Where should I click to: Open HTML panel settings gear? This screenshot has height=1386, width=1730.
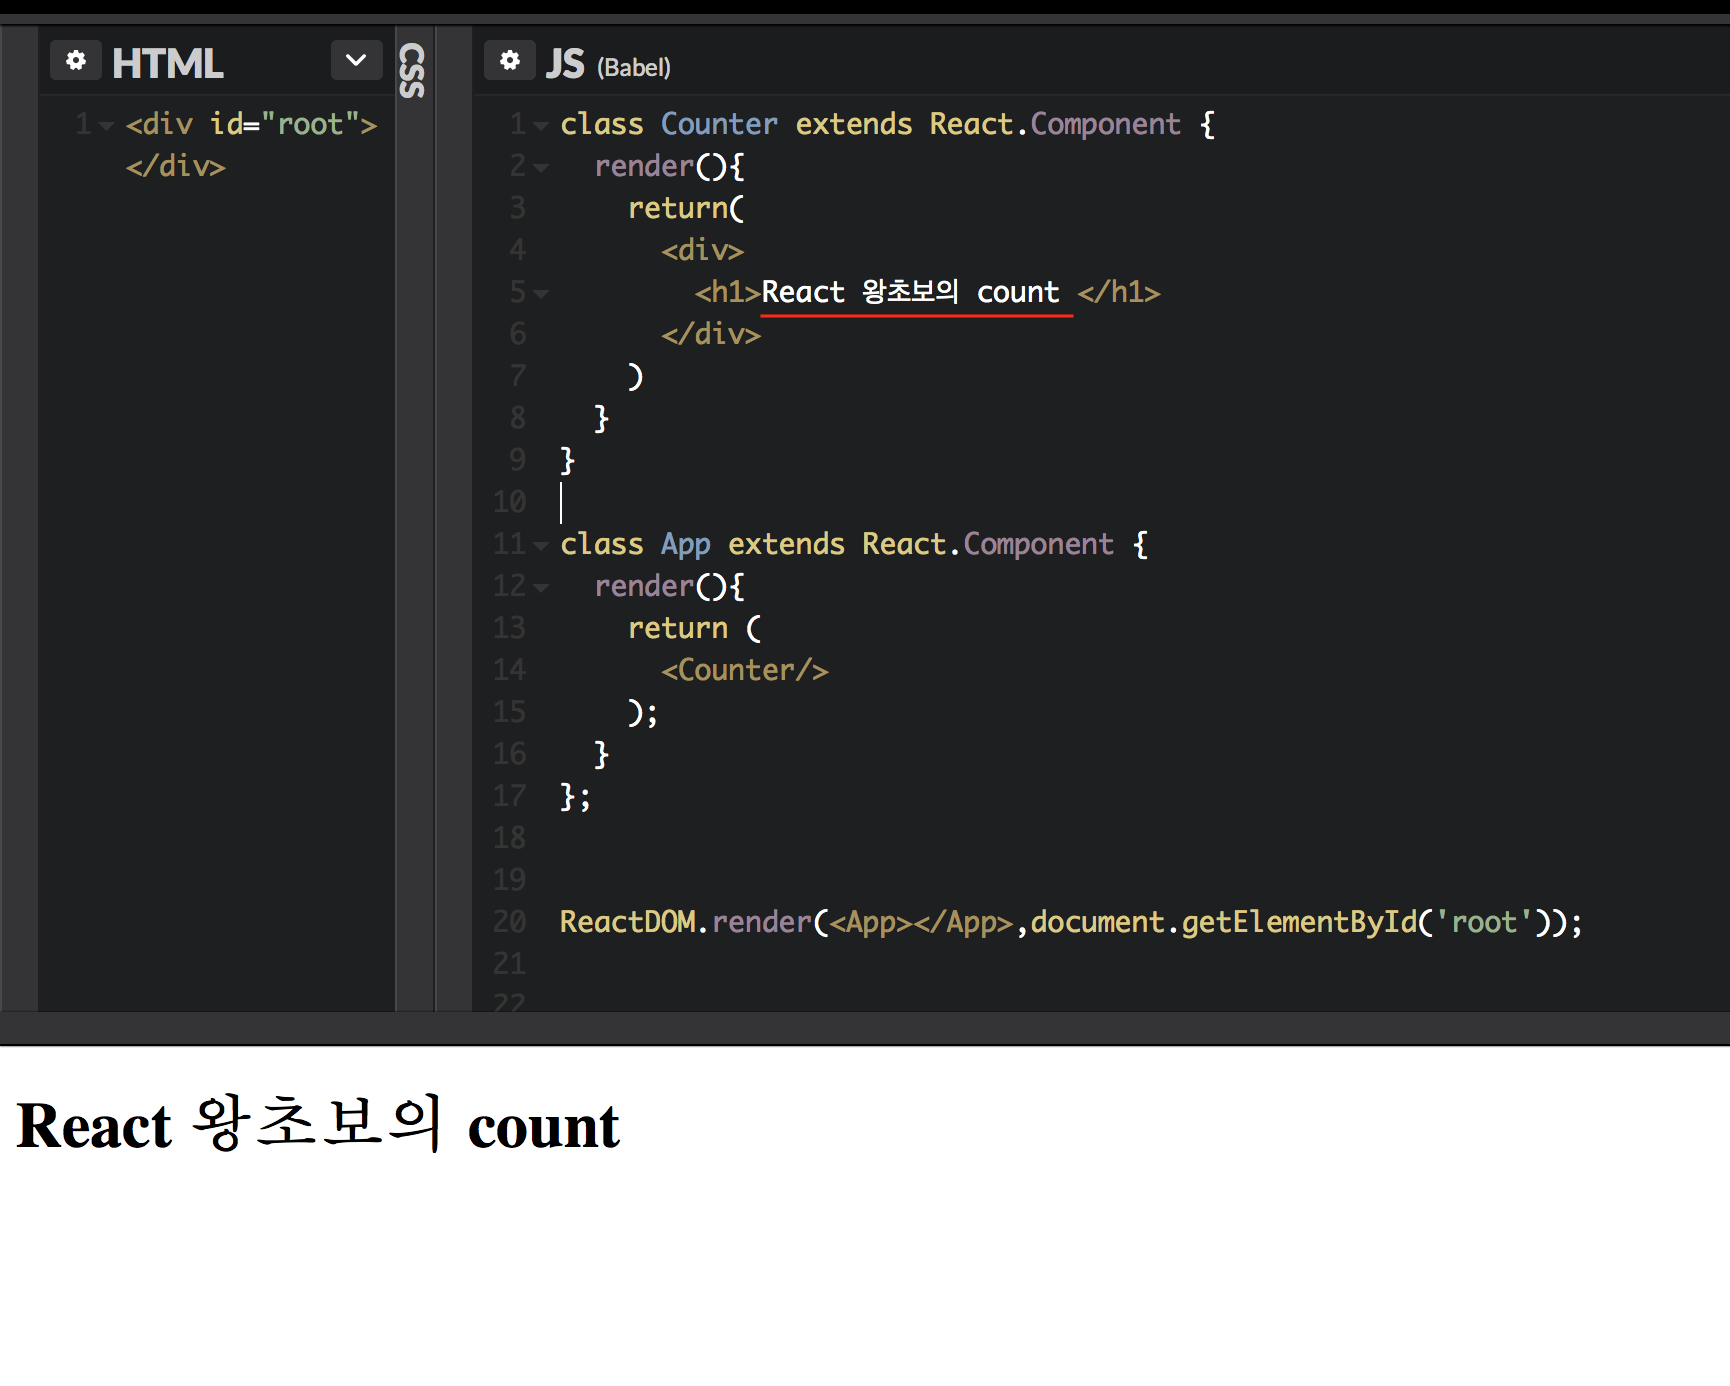[x=76, y=61]
